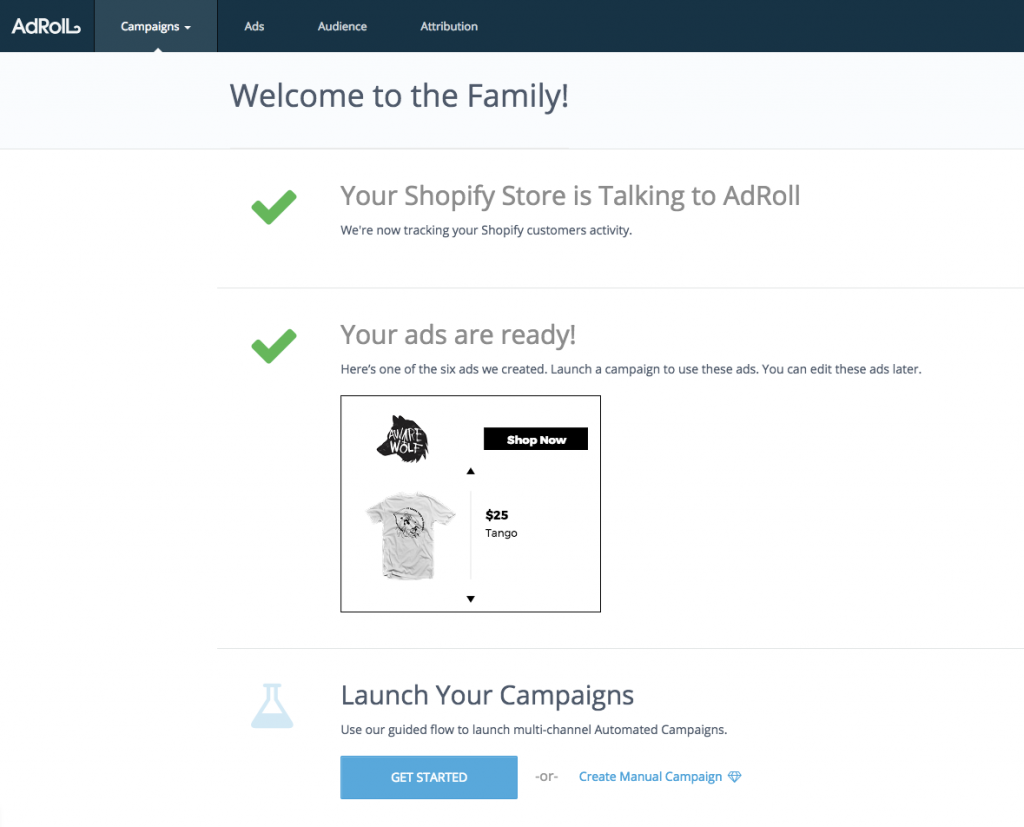Open the Campaigns dropdown menu
Image resolution: width=1024 pixels, height=827 pixels.
click(155, 26)
